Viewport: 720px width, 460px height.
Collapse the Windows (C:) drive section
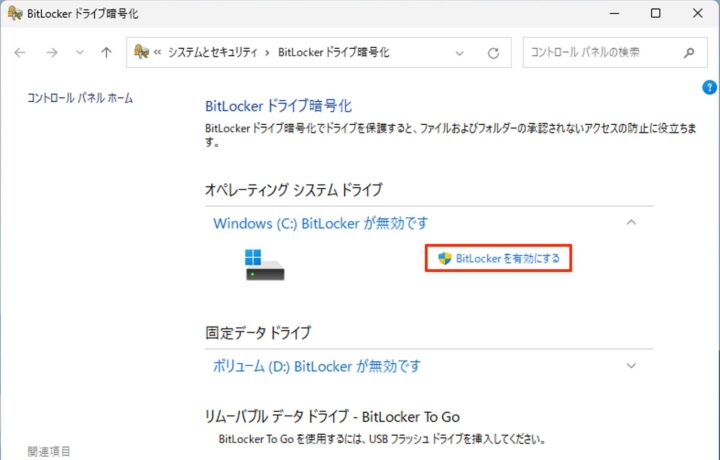coord(631,223)
